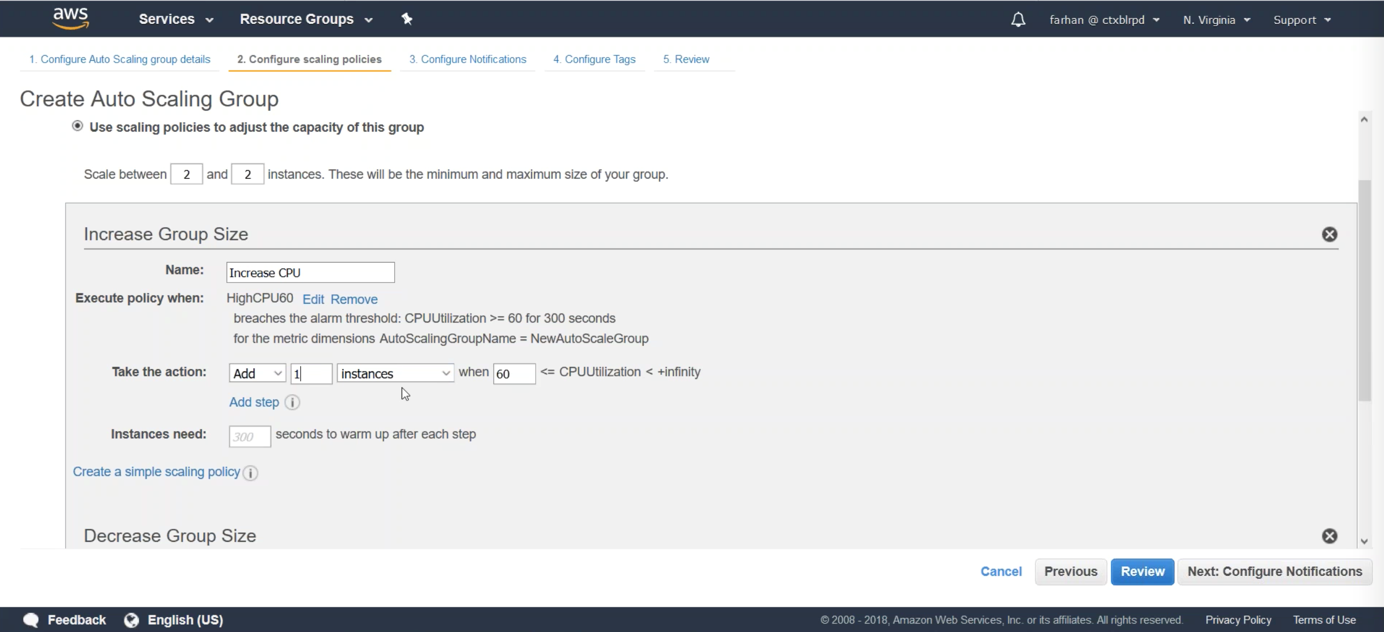
Task: Click the minimum instances field
Action: (186, 174)
